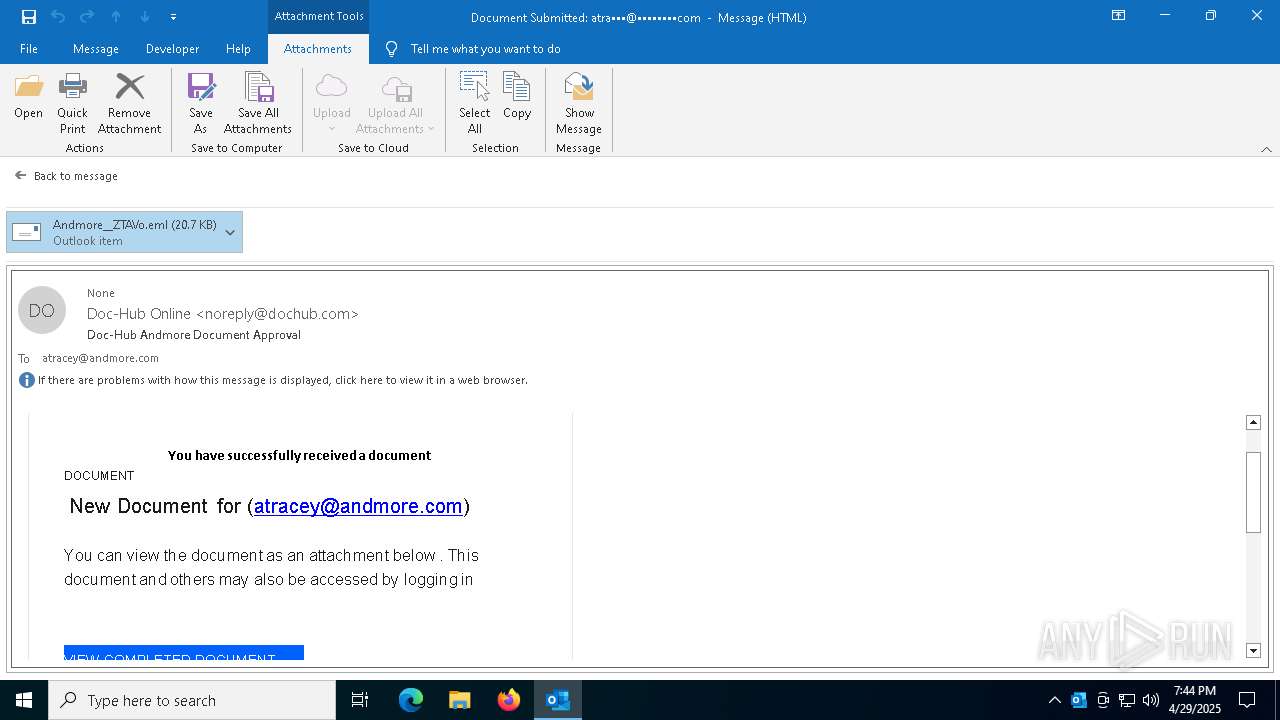Open Firefox from taskbar
The height and width of the screenshot is (720, 1280).
(509, 700)
